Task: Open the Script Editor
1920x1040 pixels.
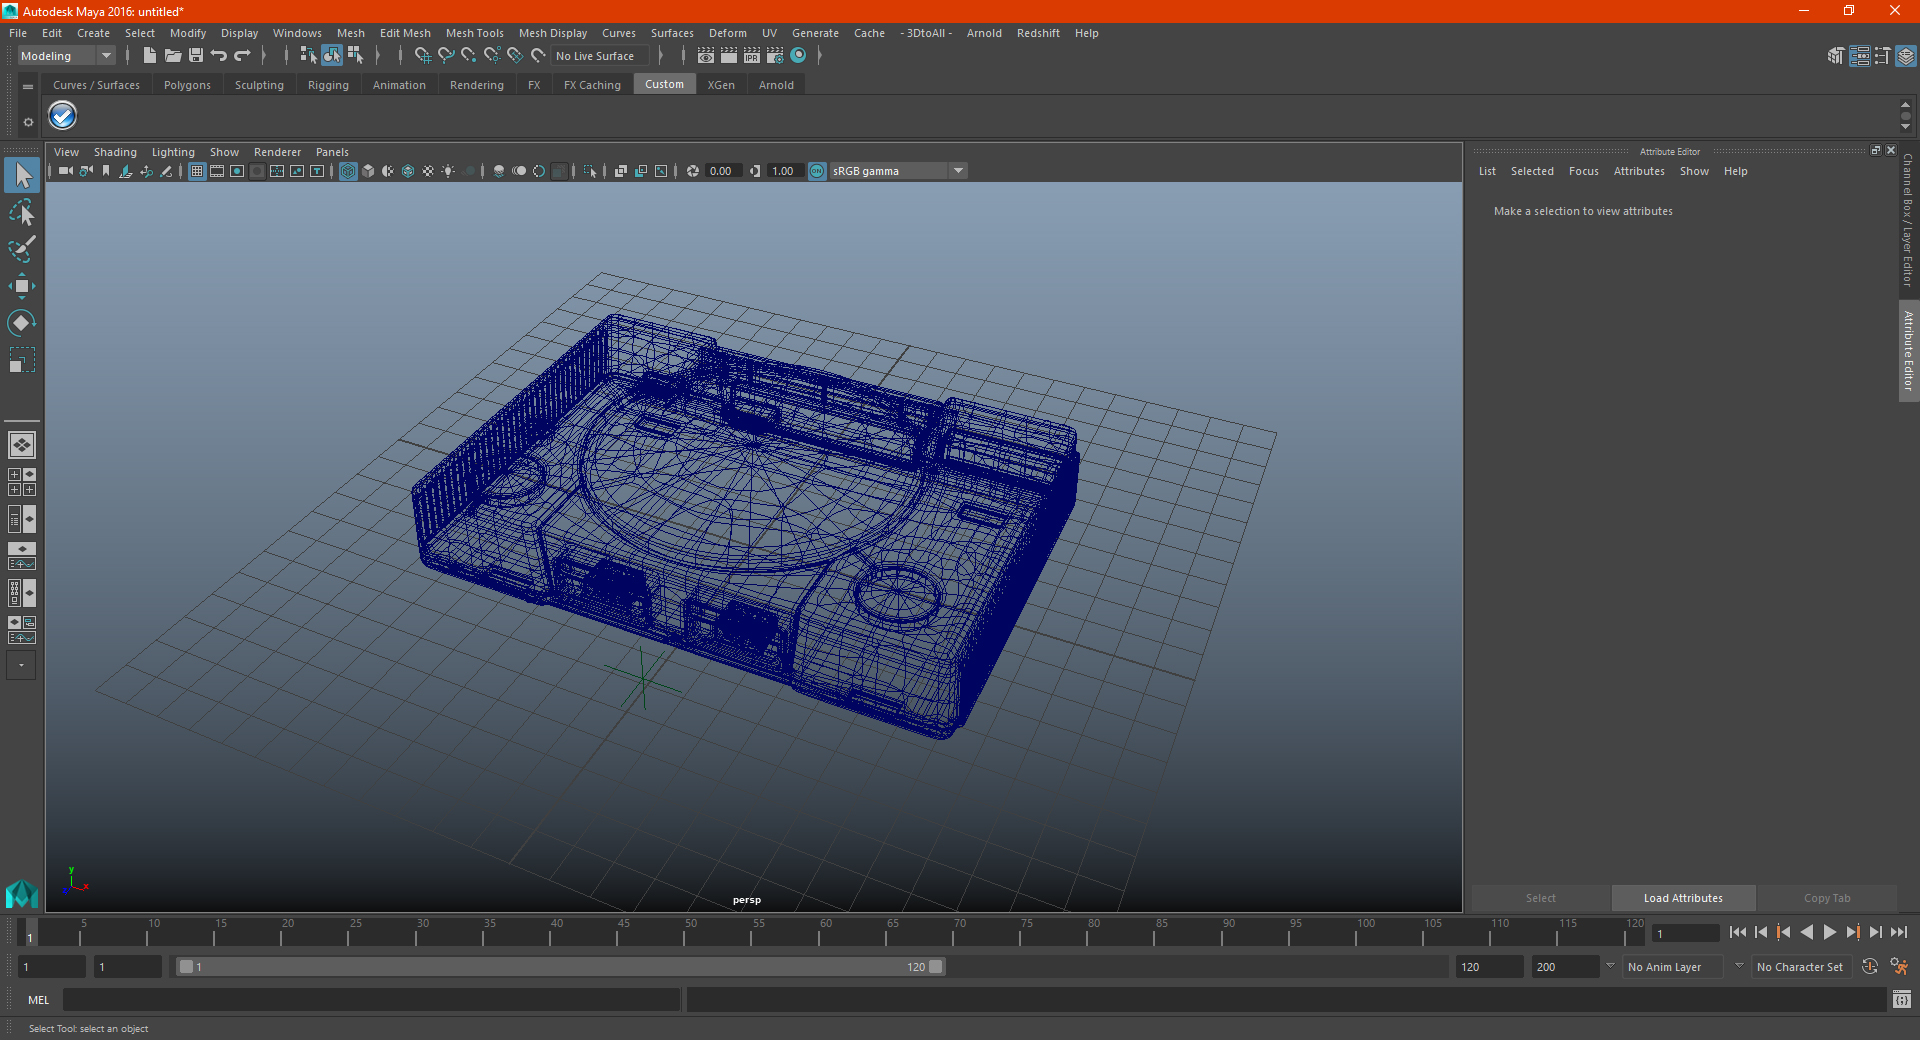Action: [x=1902, y=999]
